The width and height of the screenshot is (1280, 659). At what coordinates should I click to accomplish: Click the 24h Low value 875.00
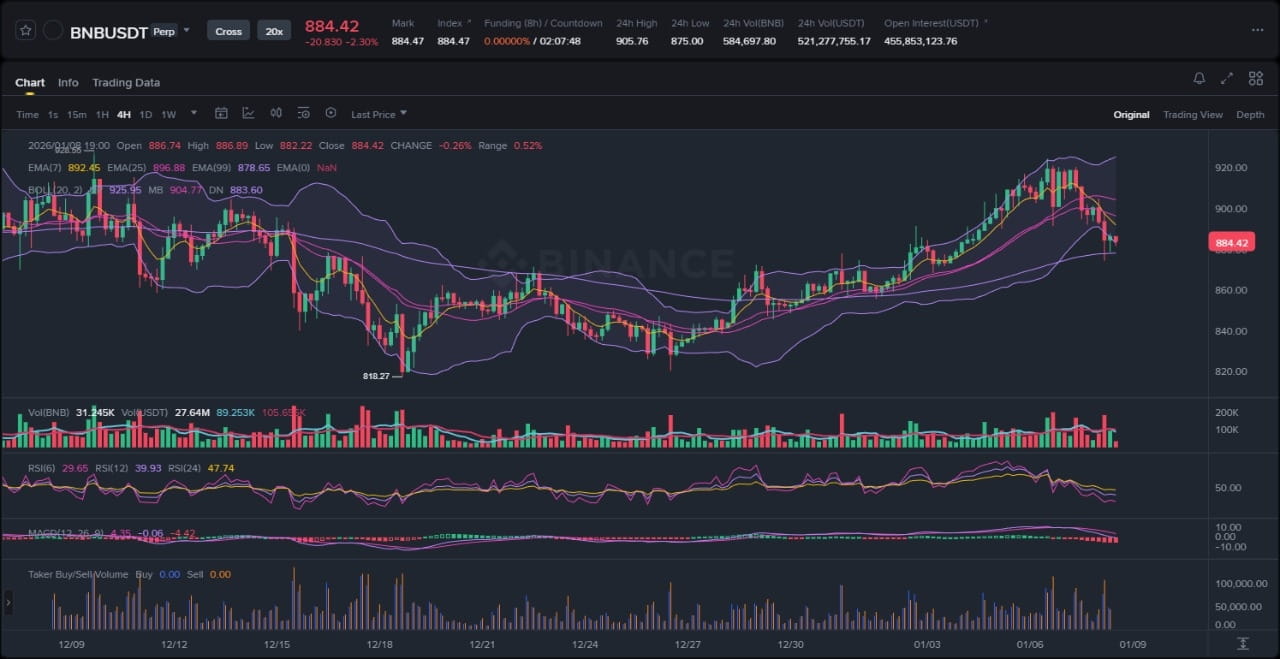(x=687, y=41)
